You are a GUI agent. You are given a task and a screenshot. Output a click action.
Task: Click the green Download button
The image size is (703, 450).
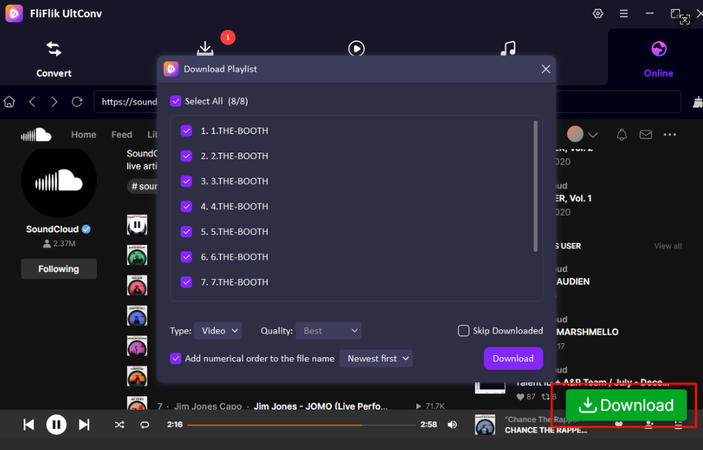626,405
